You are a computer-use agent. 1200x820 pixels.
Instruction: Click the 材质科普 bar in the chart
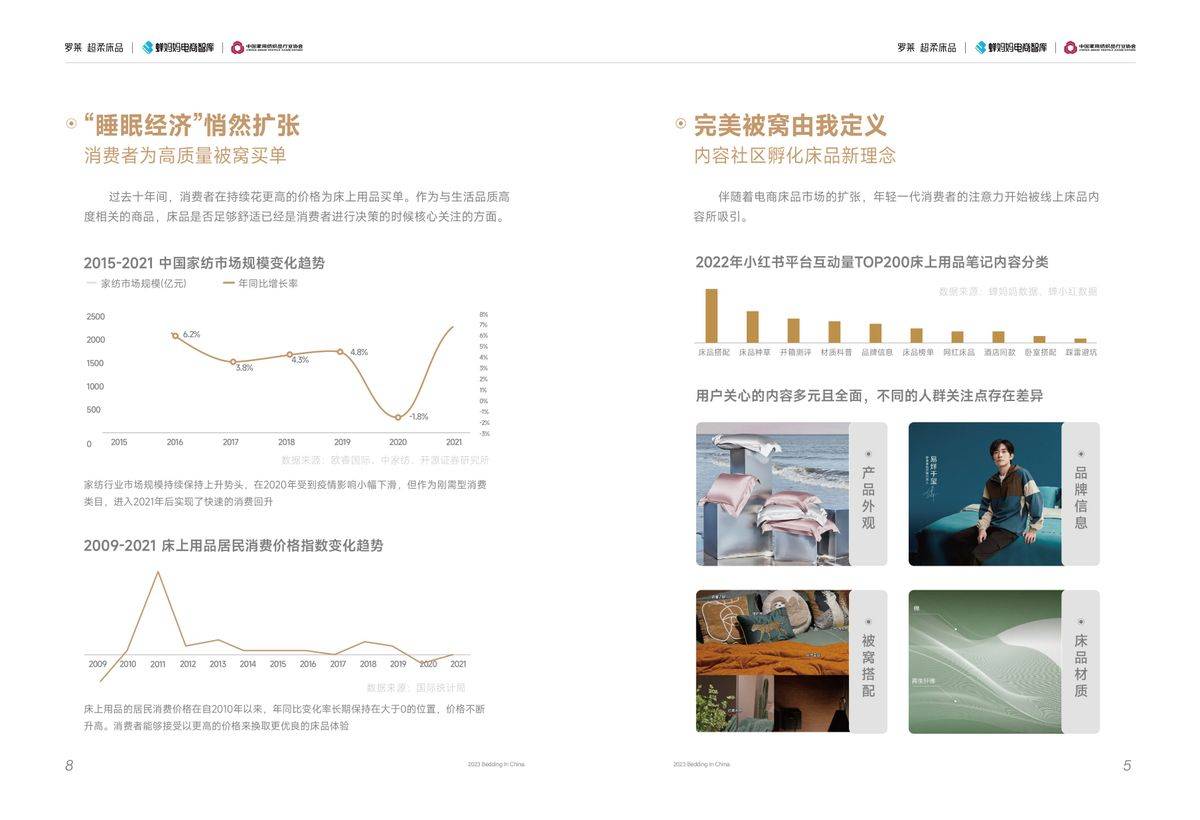click(x=835, y=332)
